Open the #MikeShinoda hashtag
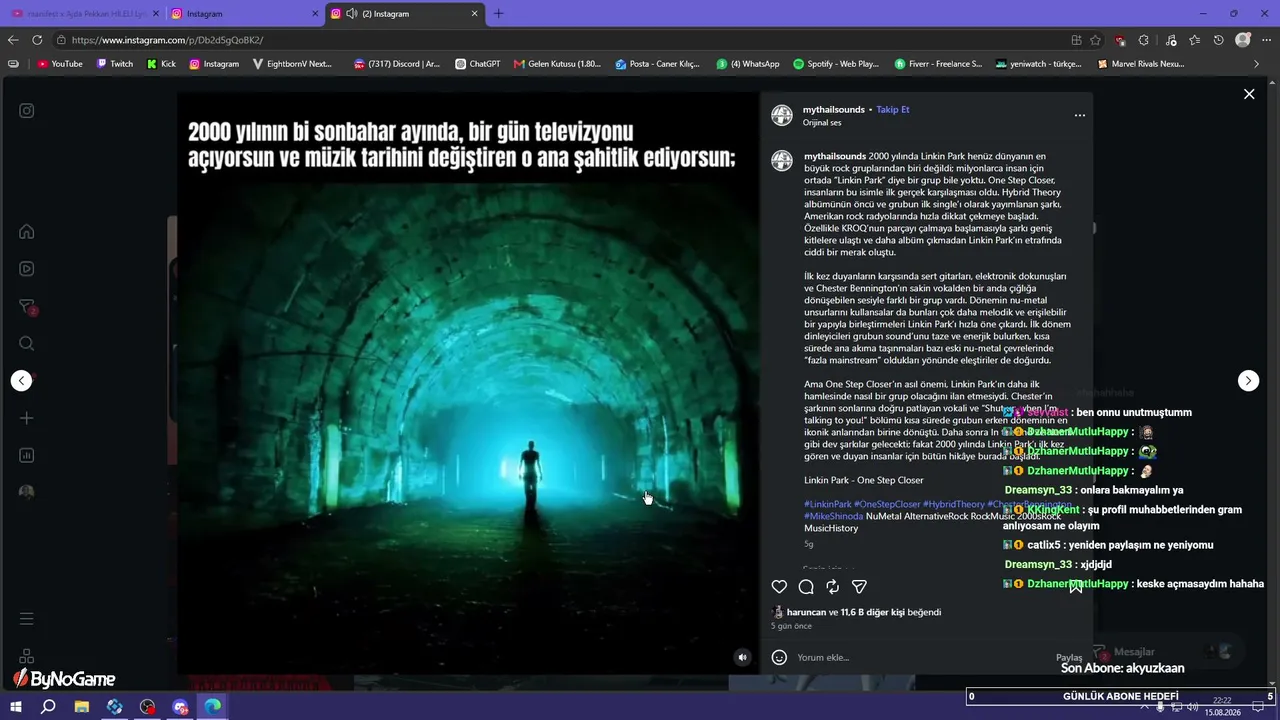Image resolution: width=1280 pixels, height=720 pixels. coord(833,516)
